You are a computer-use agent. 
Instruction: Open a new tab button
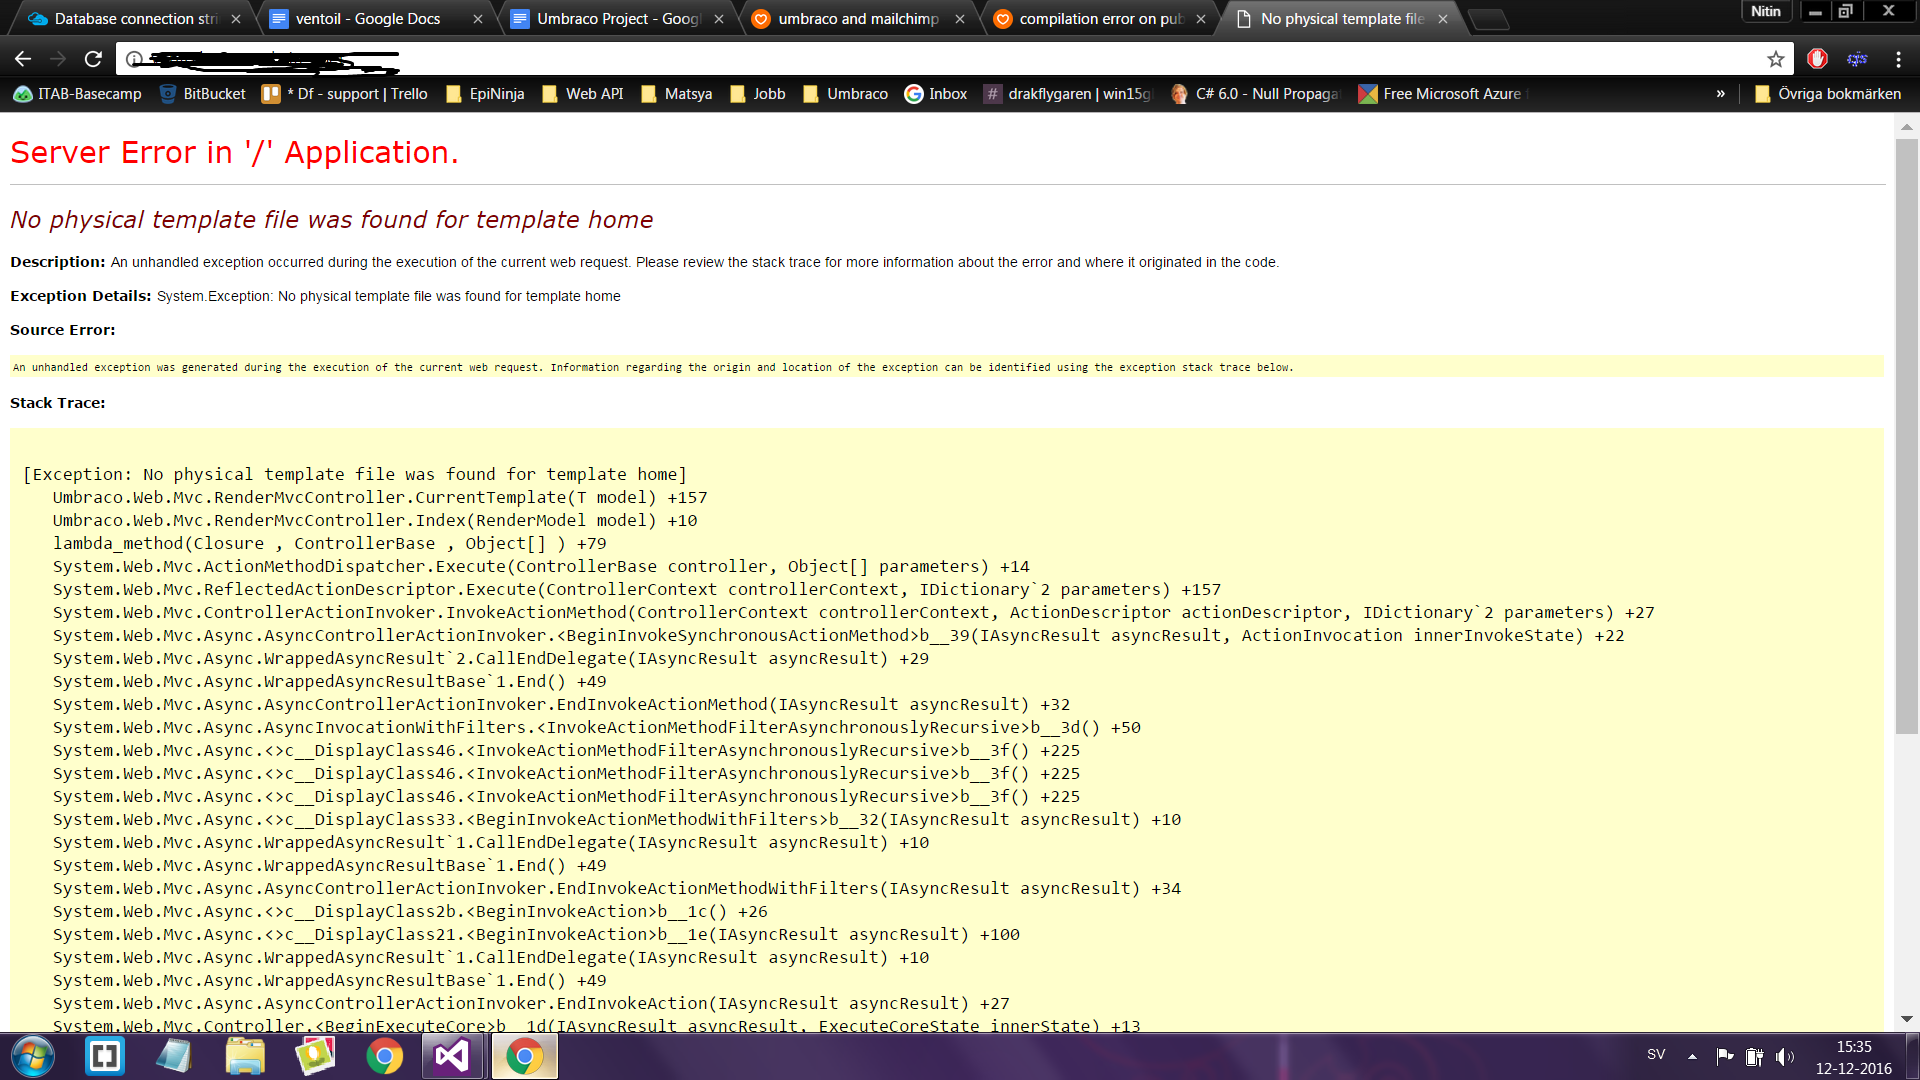pos(1489,19)
